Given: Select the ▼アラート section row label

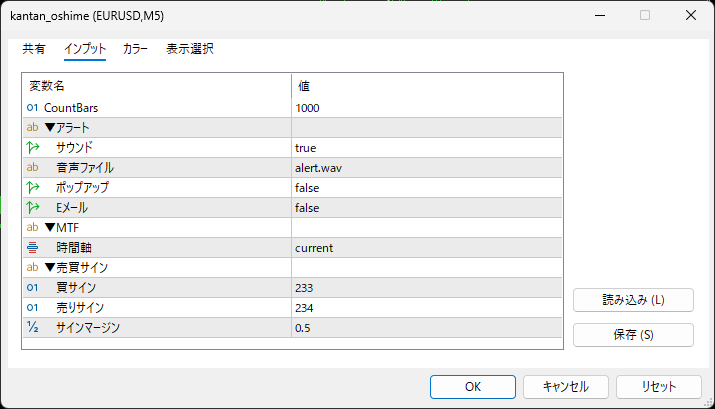Looking at the screenshot, I should [x=67, y=128].
